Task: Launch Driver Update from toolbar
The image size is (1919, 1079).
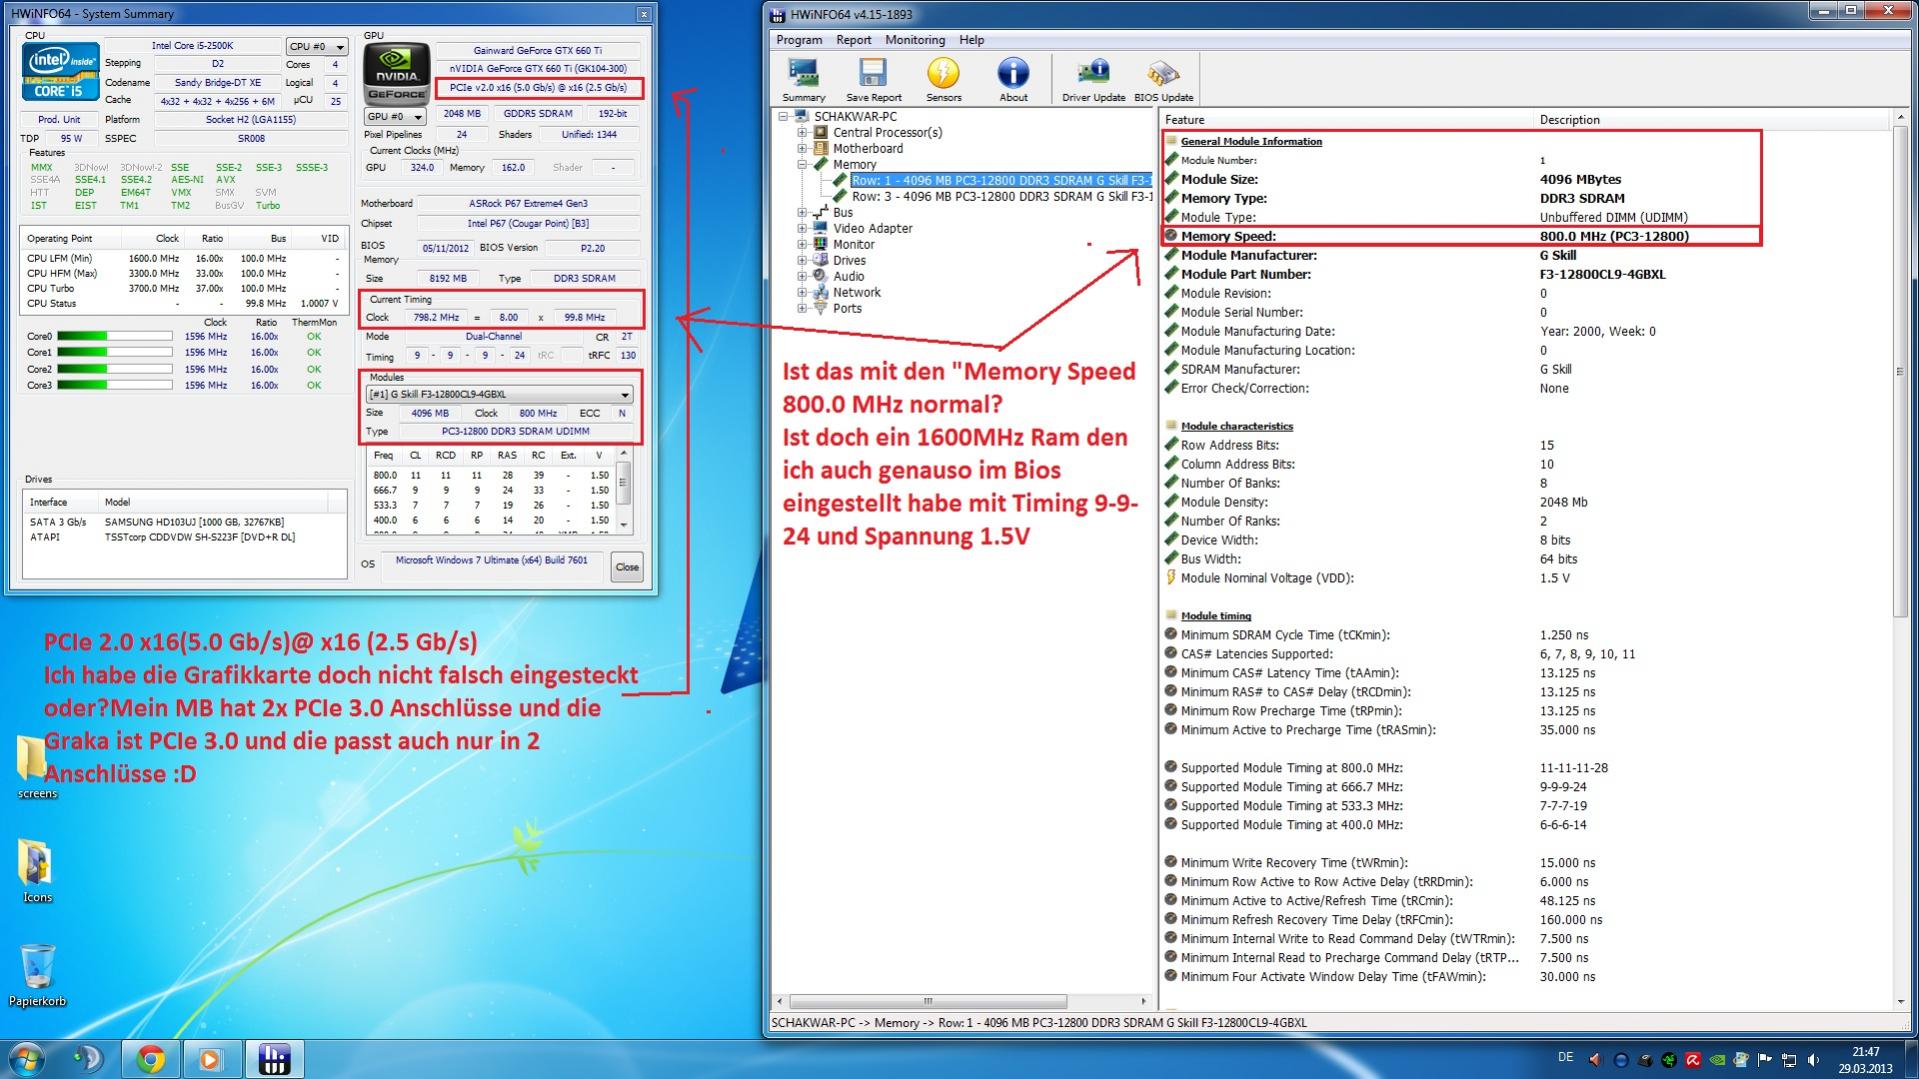Action: point(1093,80)
